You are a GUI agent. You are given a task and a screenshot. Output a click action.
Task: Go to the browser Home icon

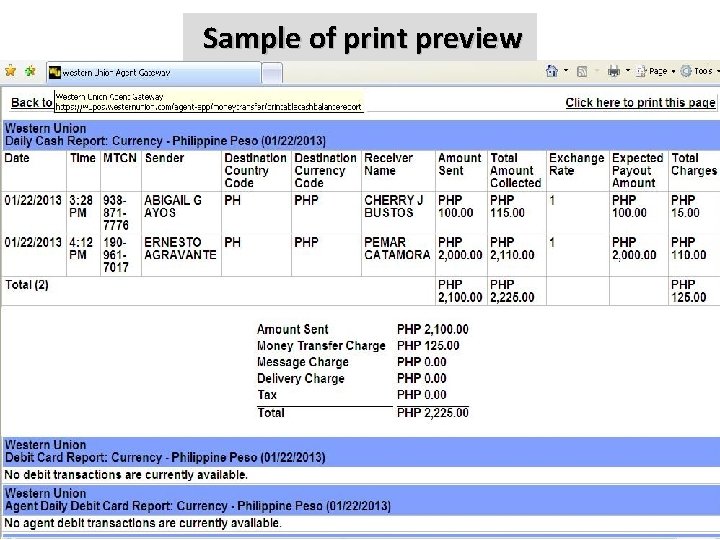click(x=551, y=71)
